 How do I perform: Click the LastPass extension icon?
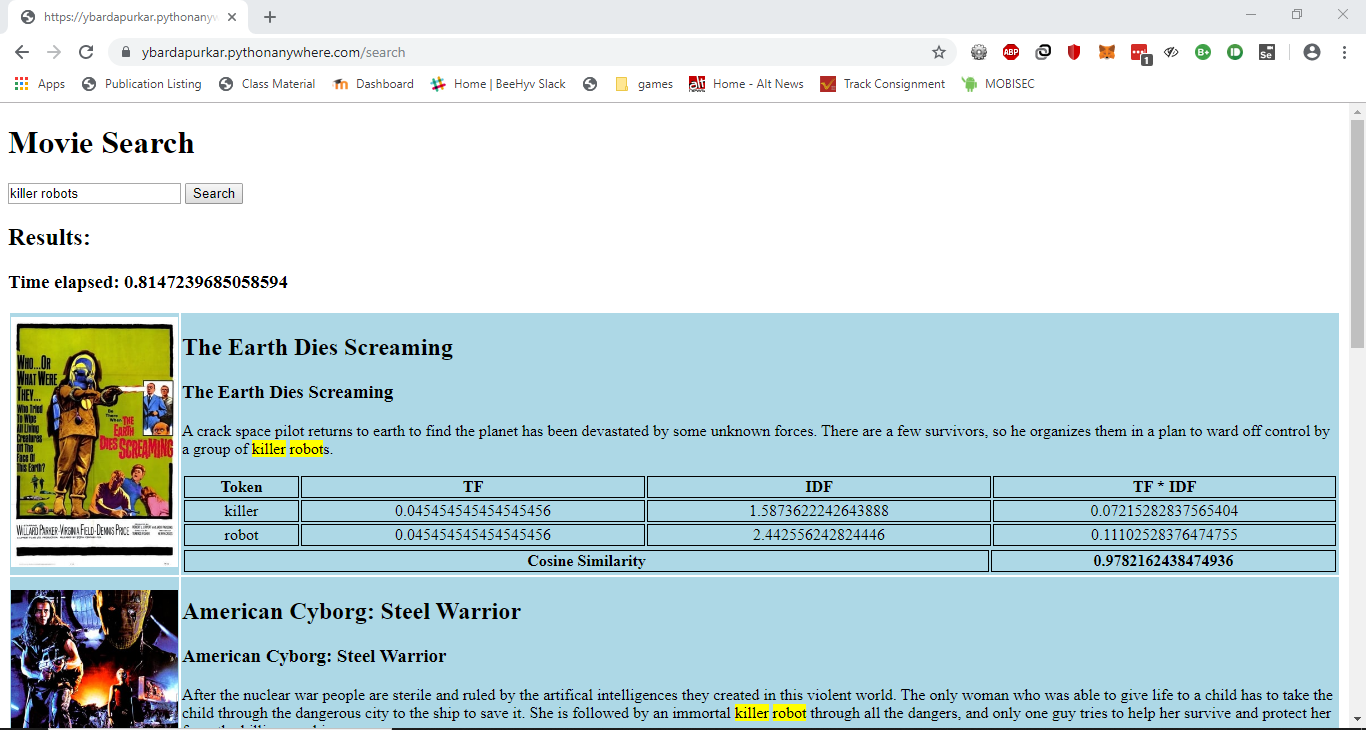1140,52
